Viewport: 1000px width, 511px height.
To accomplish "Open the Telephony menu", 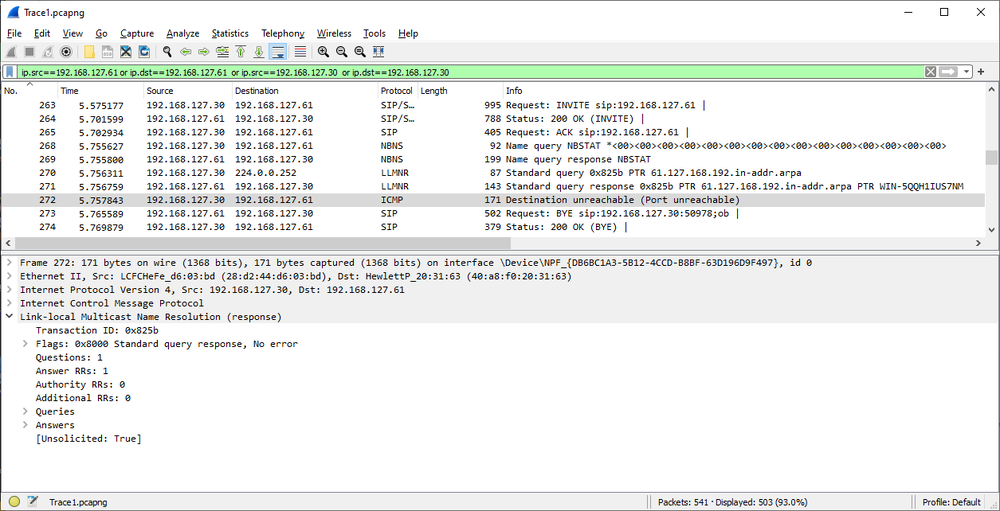I will (283, 33).
